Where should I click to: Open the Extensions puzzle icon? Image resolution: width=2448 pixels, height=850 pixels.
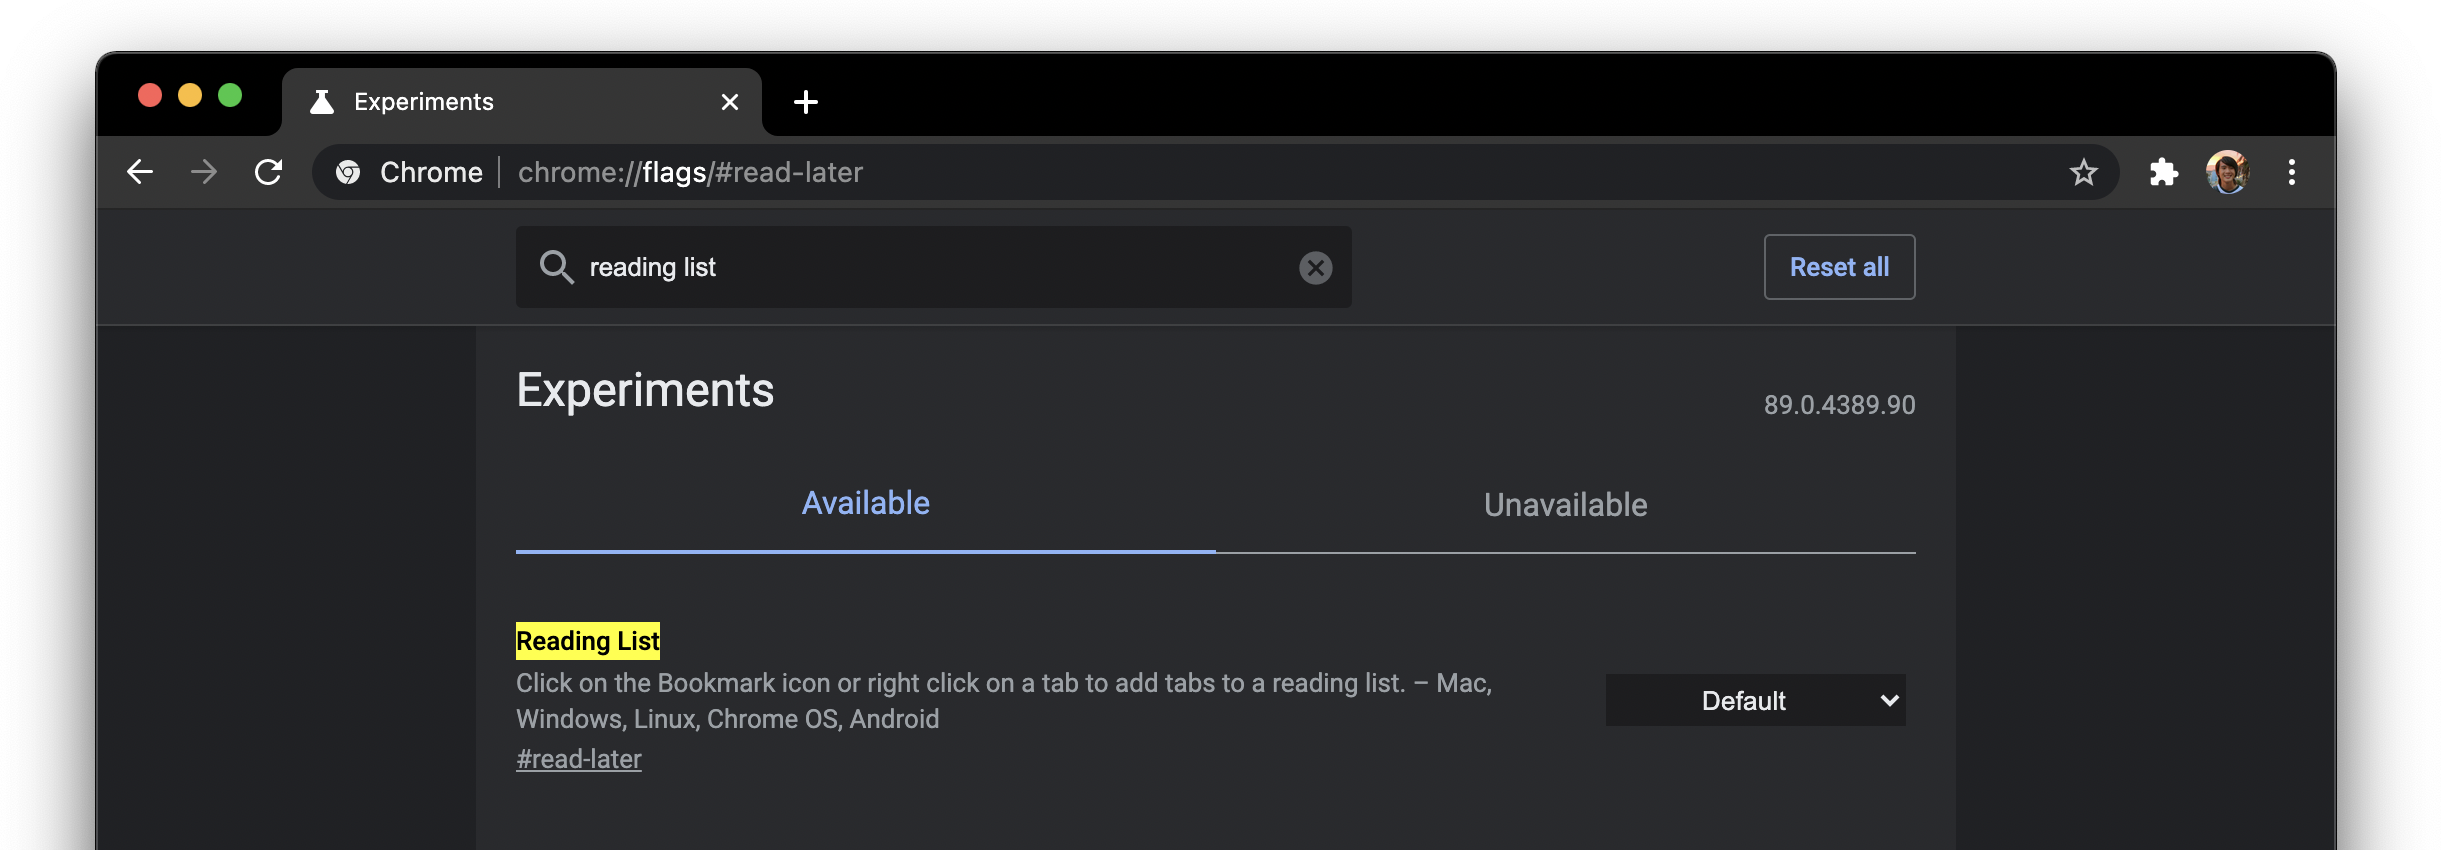click(x=2164, y=172)
